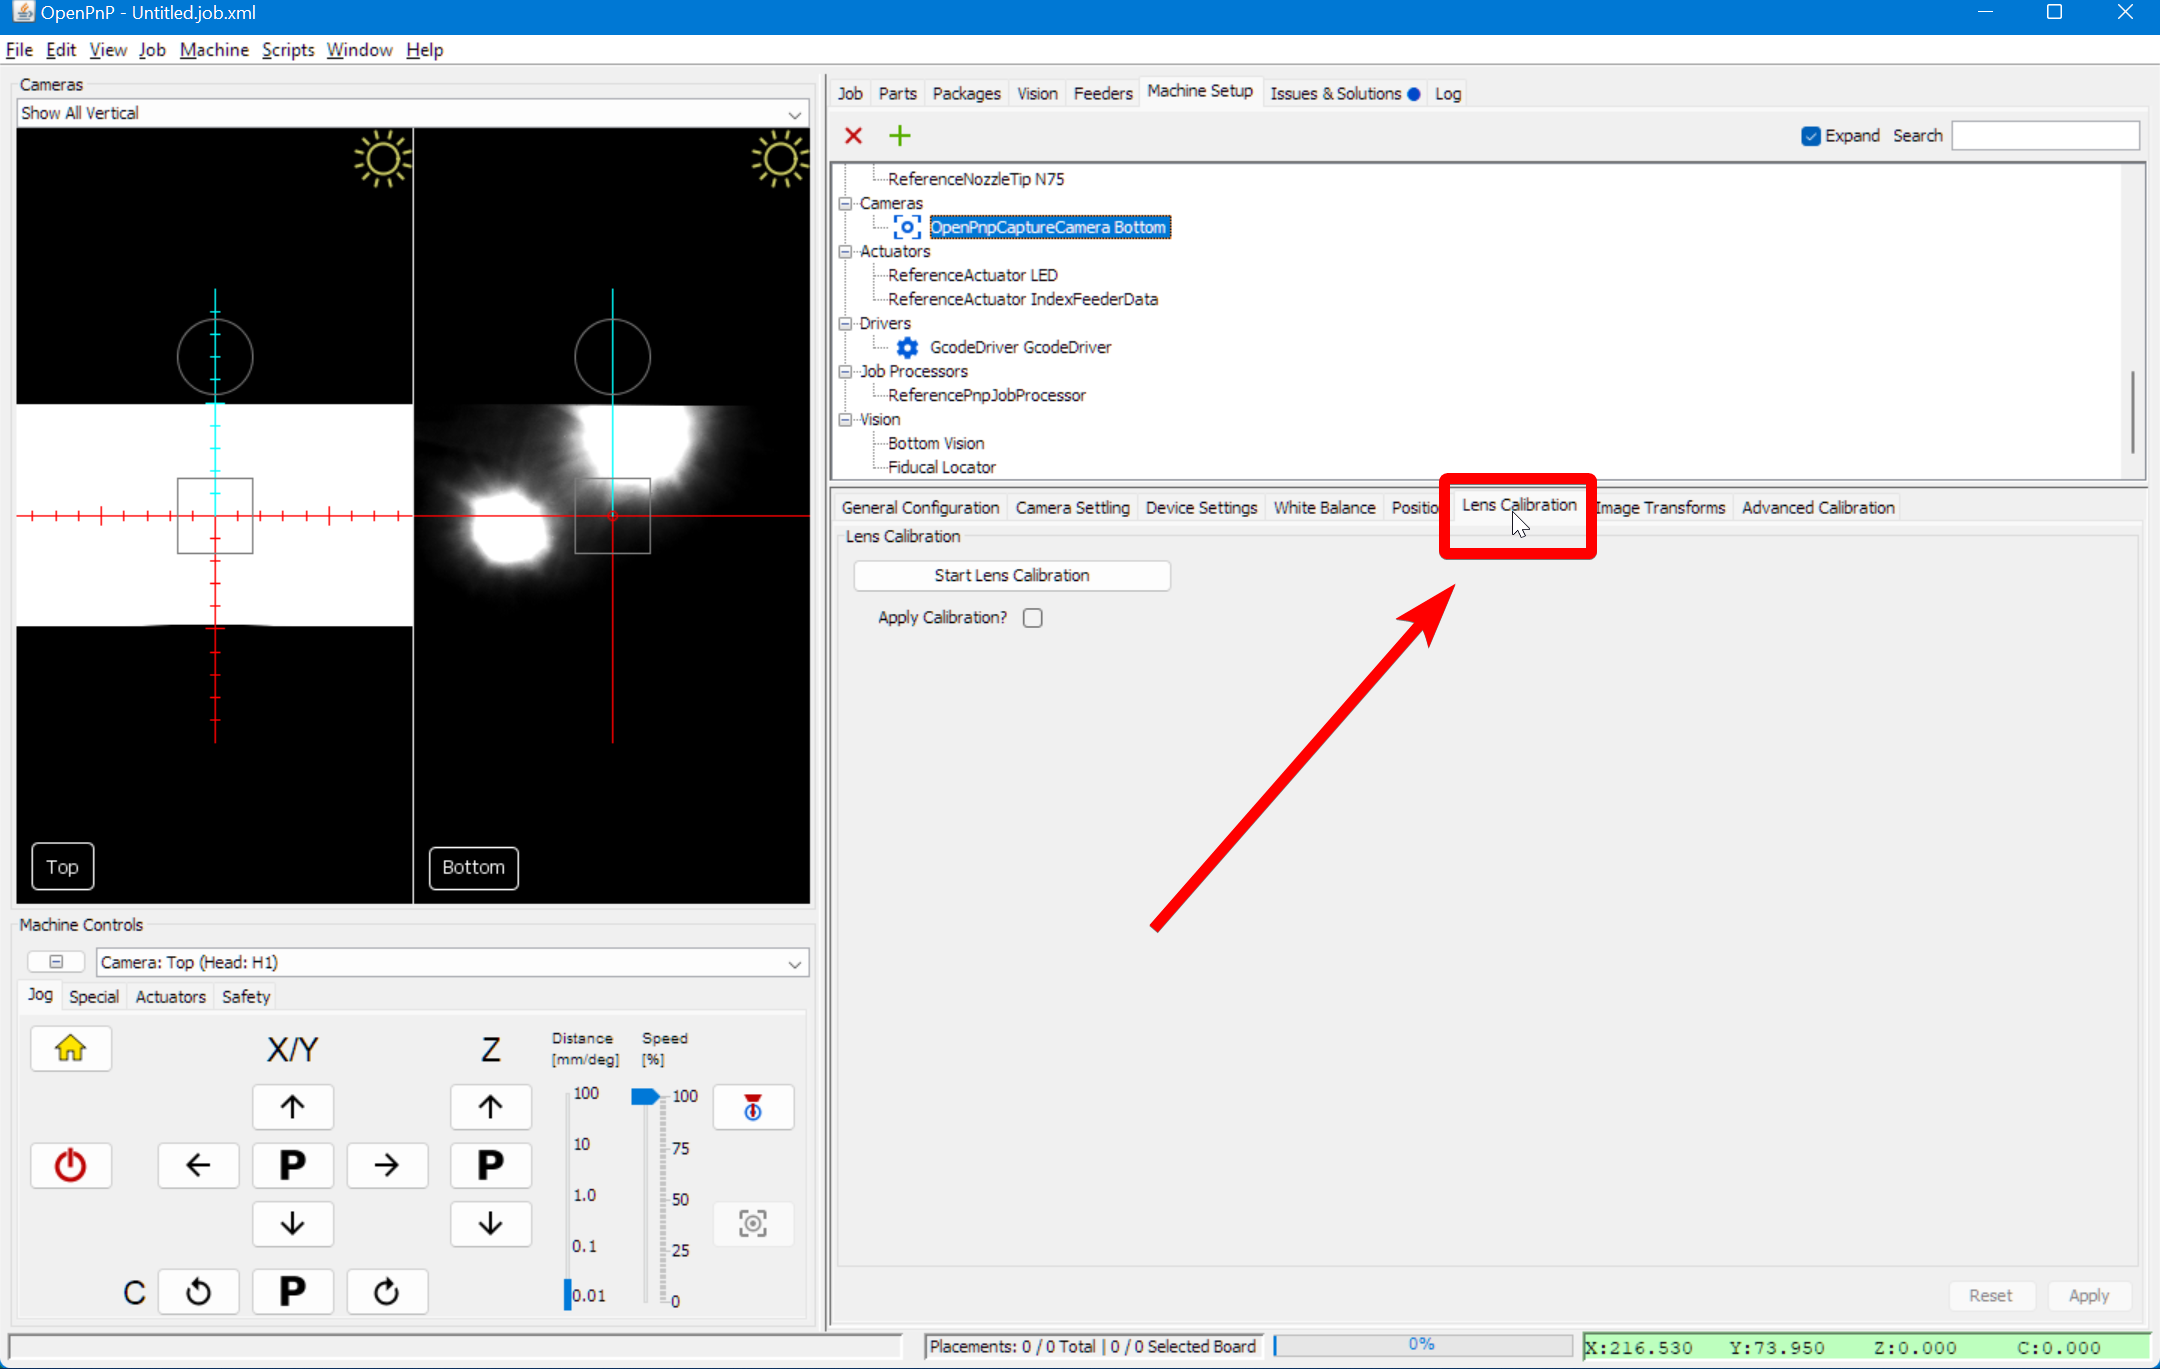Screen dimensions: 2160x1369
Task: Click the counterclockwise rotation jog icon
Action: pos(199,1291)
